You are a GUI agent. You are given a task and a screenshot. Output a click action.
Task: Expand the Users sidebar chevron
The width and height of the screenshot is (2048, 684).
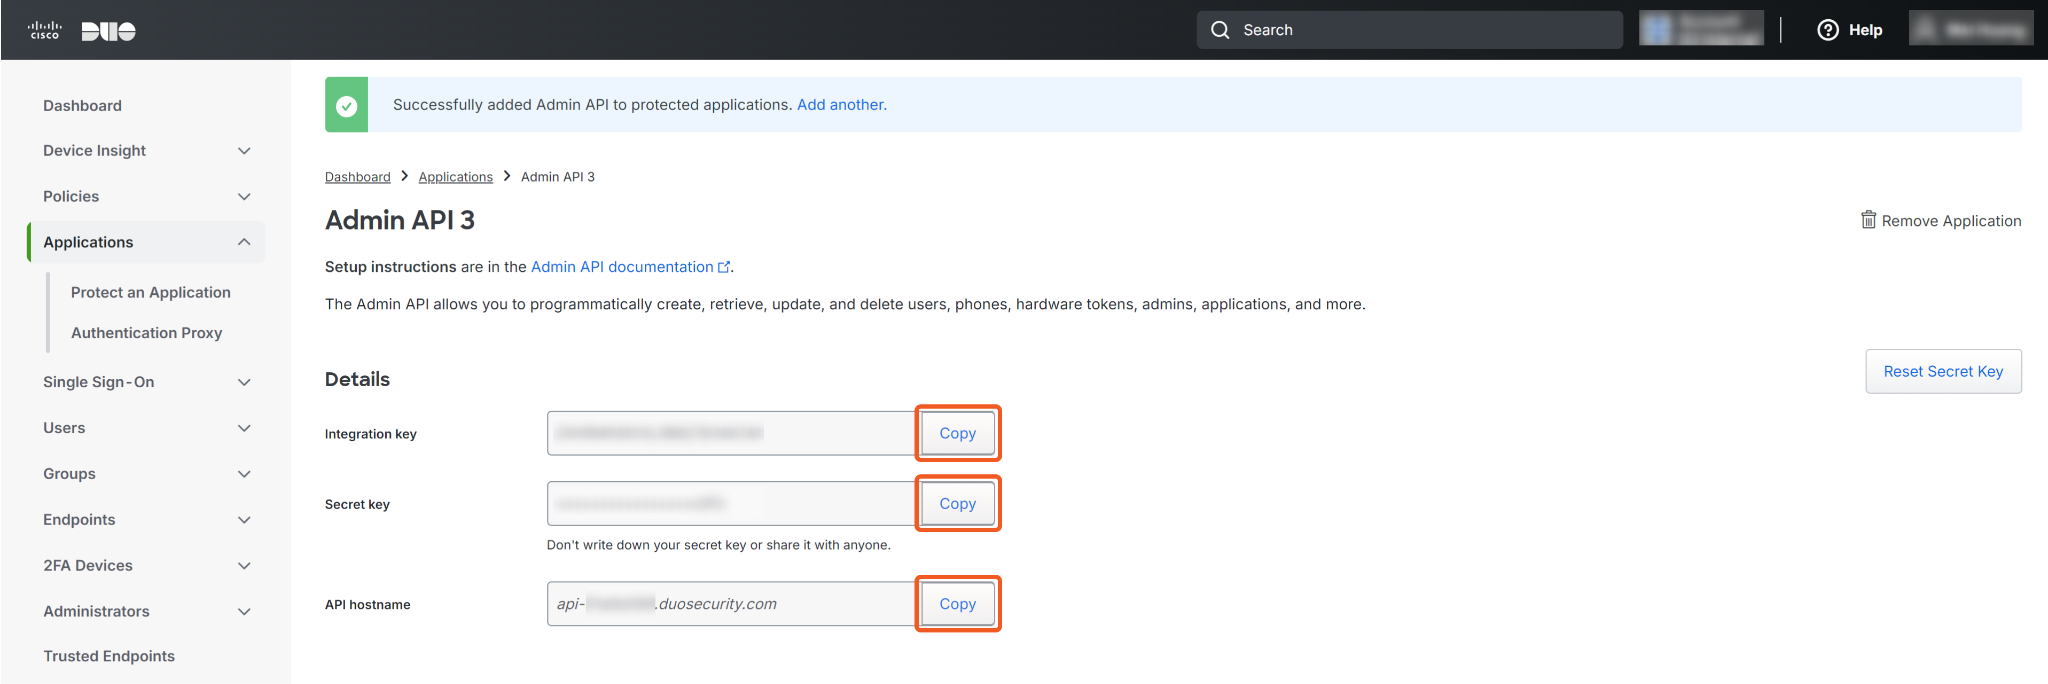click(244, 428)
